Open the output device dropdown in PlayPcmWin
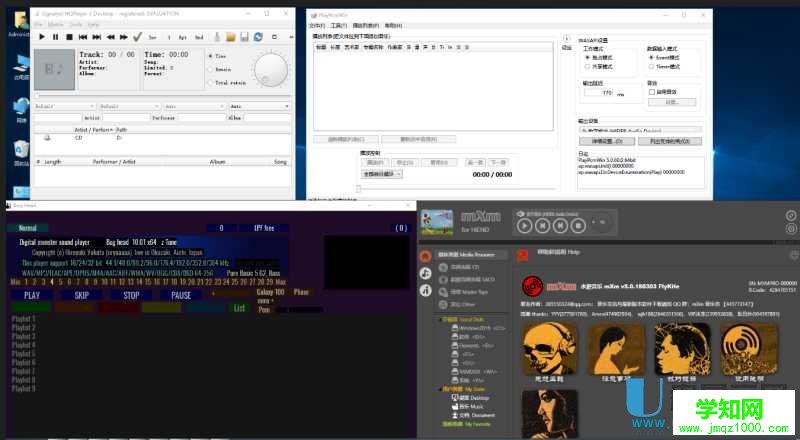The width and height of the screenshot is (800, 440). (x=640, y=130)
